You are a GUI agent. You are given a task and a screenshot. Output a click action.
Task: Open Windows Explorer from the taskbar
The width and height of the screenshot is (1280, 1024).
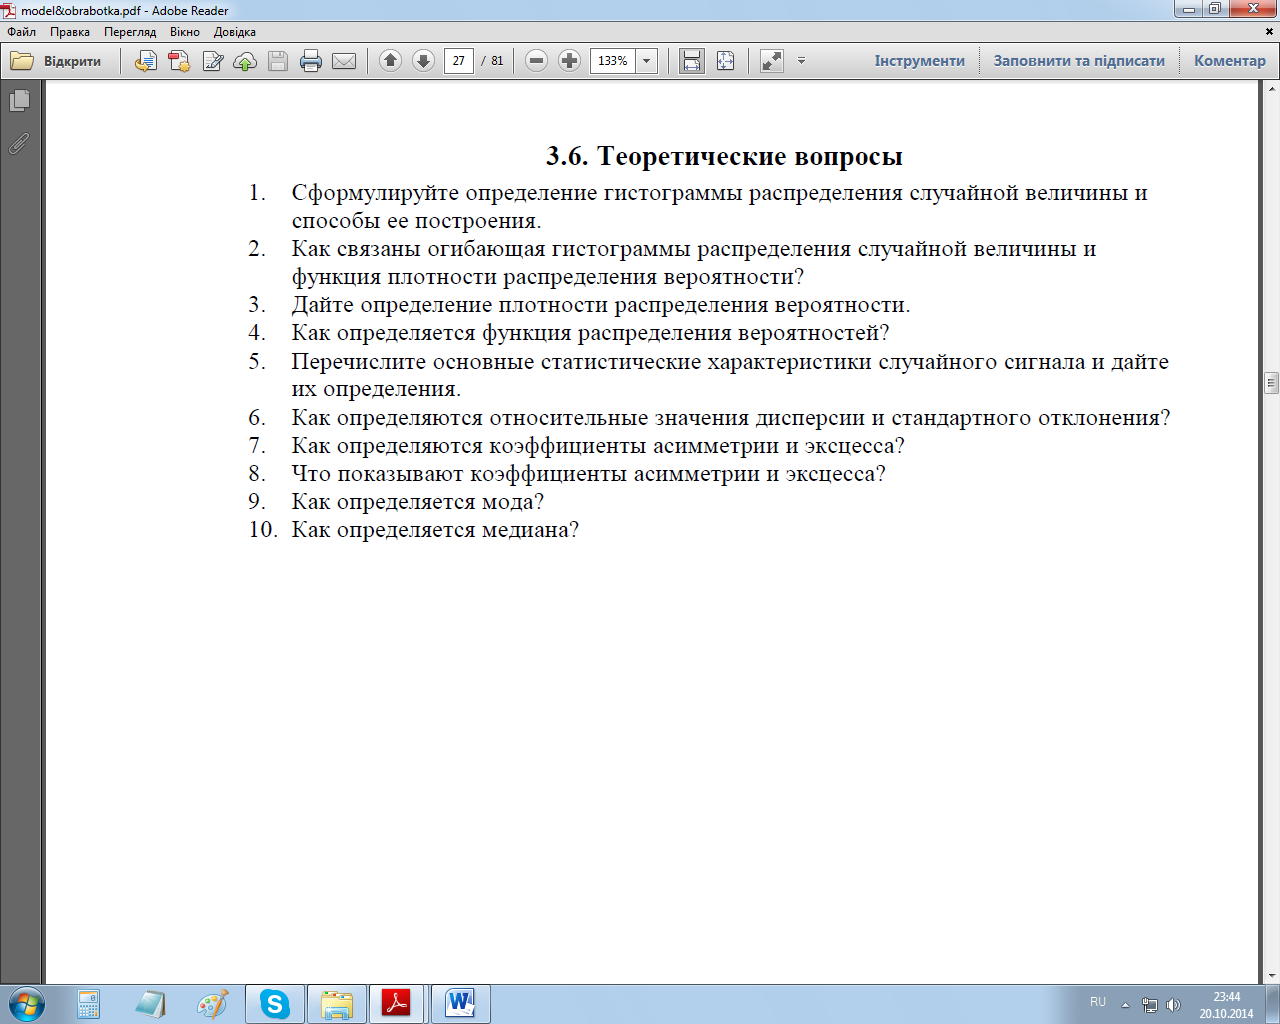pyautogui.click(x=337, y=1004)
